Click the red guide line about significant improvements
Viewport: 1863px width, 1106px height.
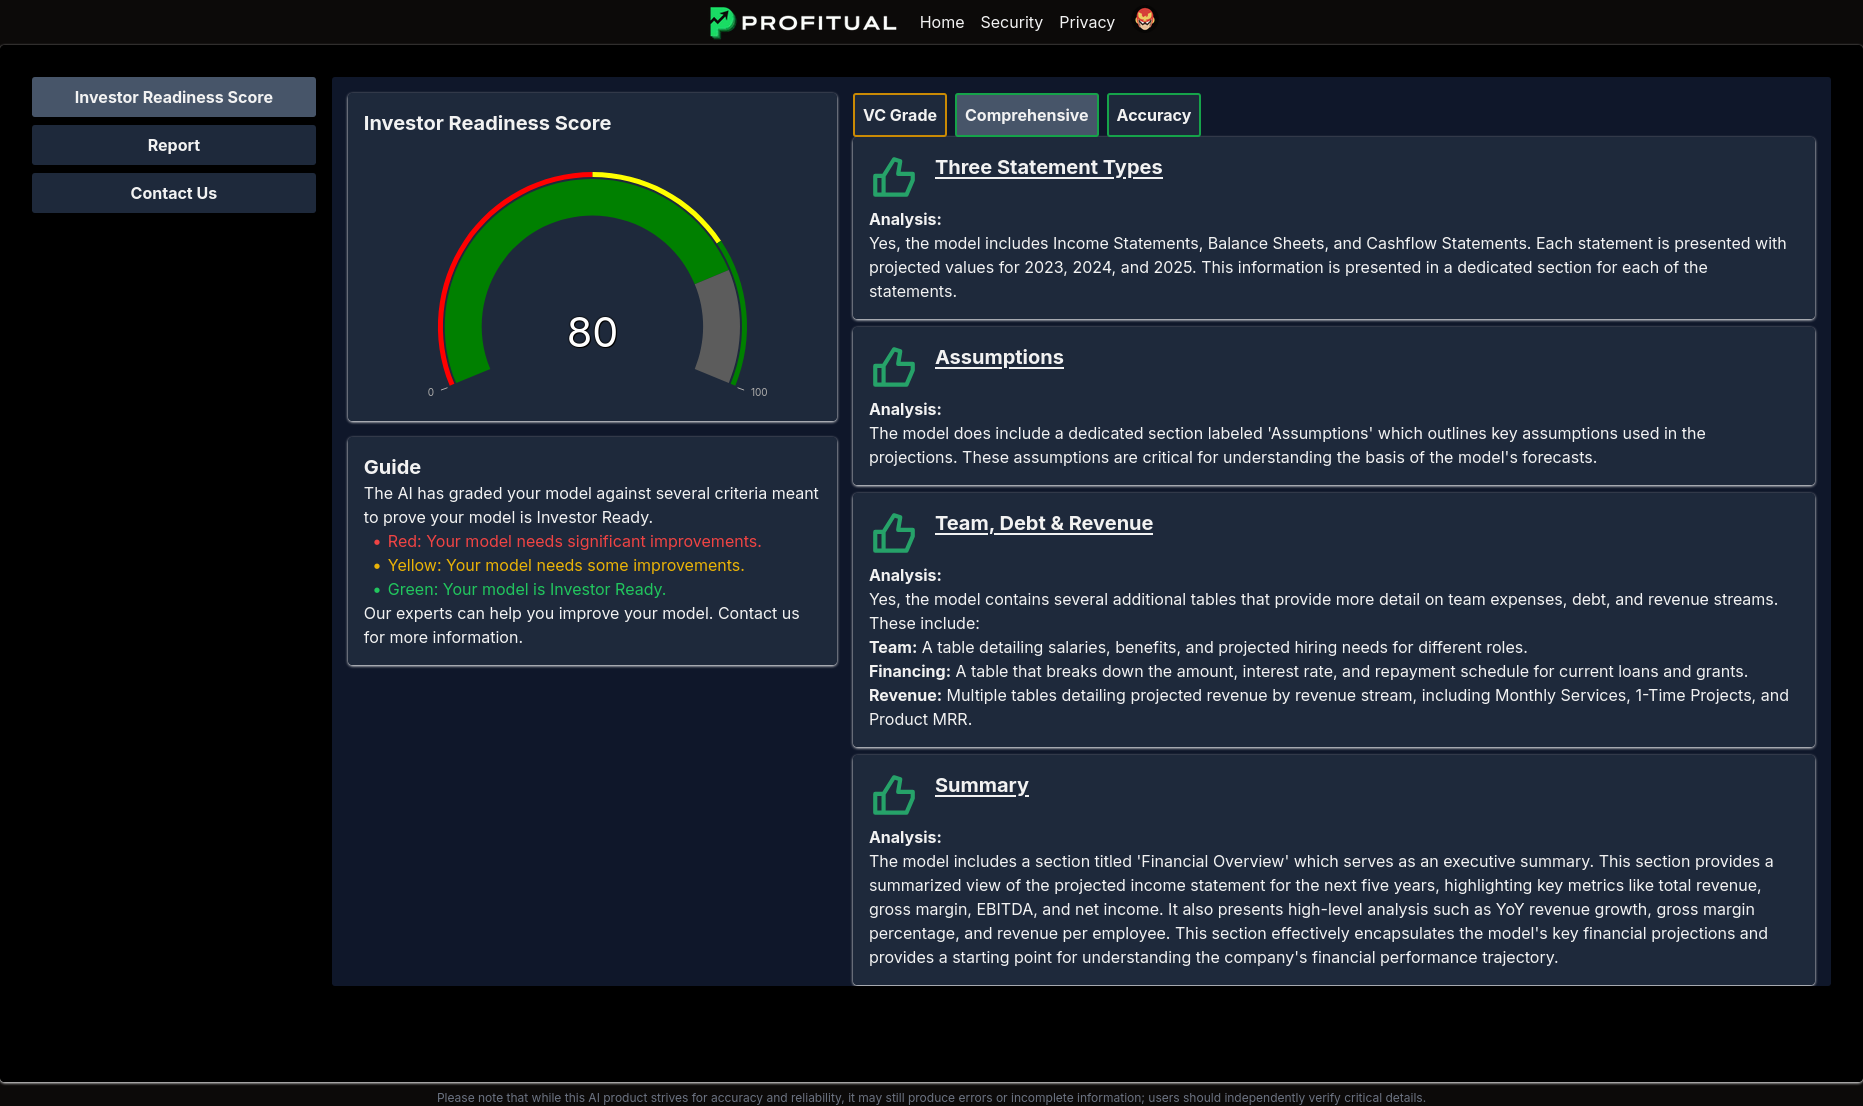pos(574,541)
